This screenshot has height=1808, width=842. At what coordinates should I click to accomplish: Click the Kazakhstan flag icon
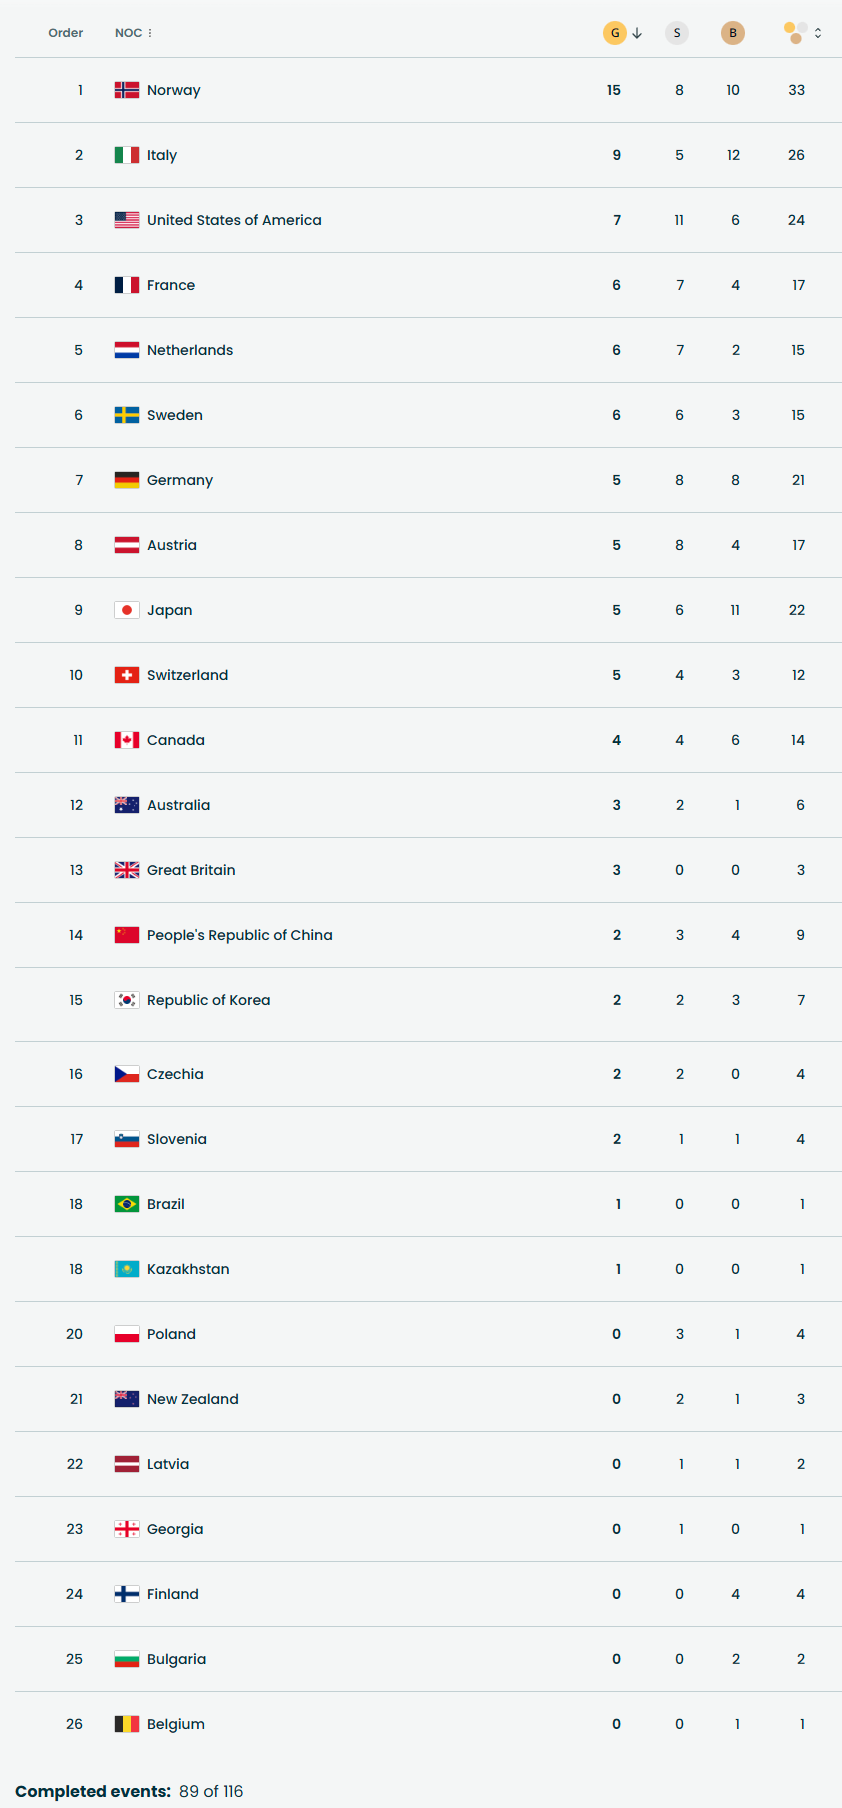pos(127,1269)
